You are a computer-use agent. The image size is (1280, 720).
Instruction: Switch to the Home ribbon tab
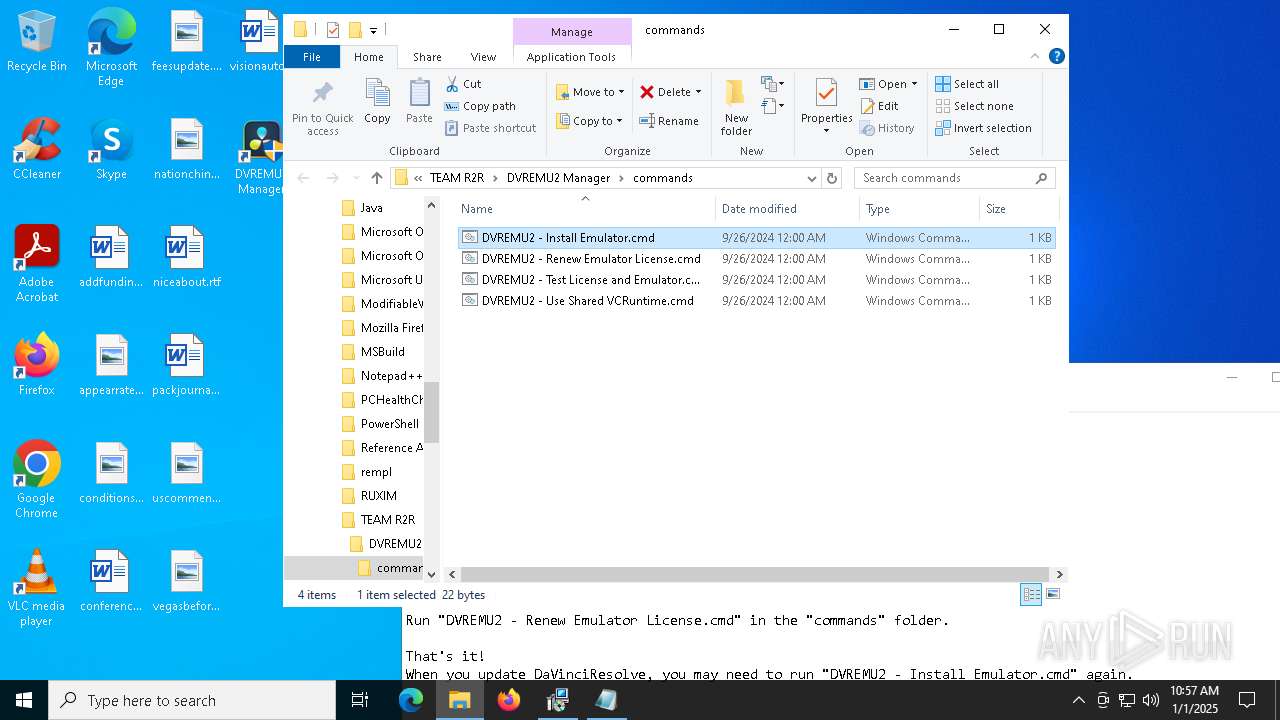pyautogui.click(x=368, y=57)
